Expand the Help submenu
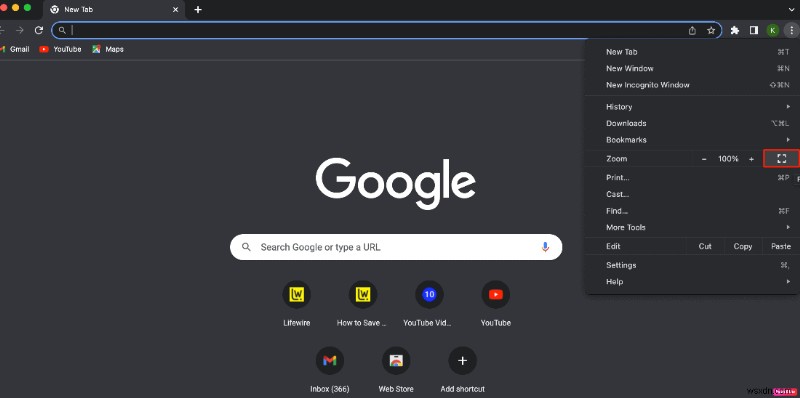The width and height of the screenshot is (800, 398). [692, 282]
